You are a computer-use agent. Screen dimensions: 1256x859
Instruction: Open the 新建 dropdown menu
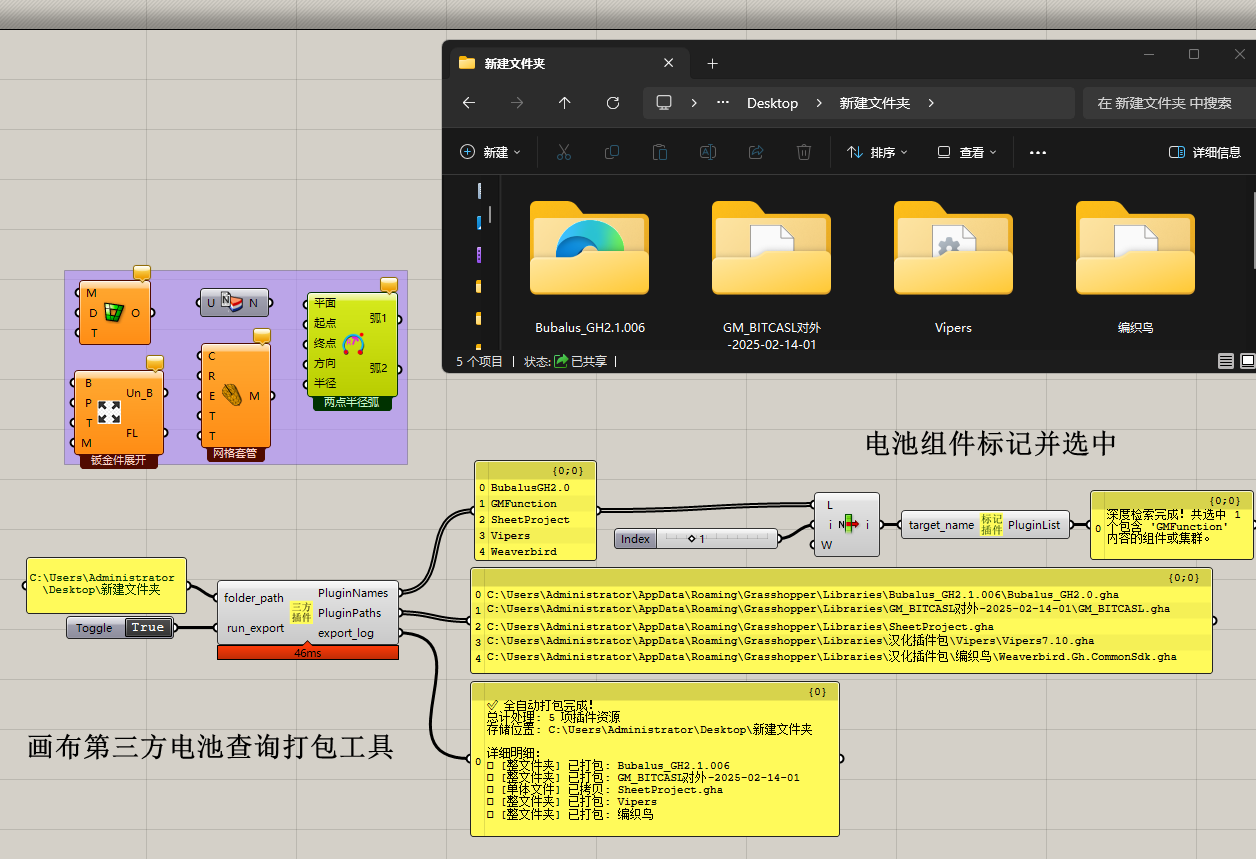click(490, 152)
